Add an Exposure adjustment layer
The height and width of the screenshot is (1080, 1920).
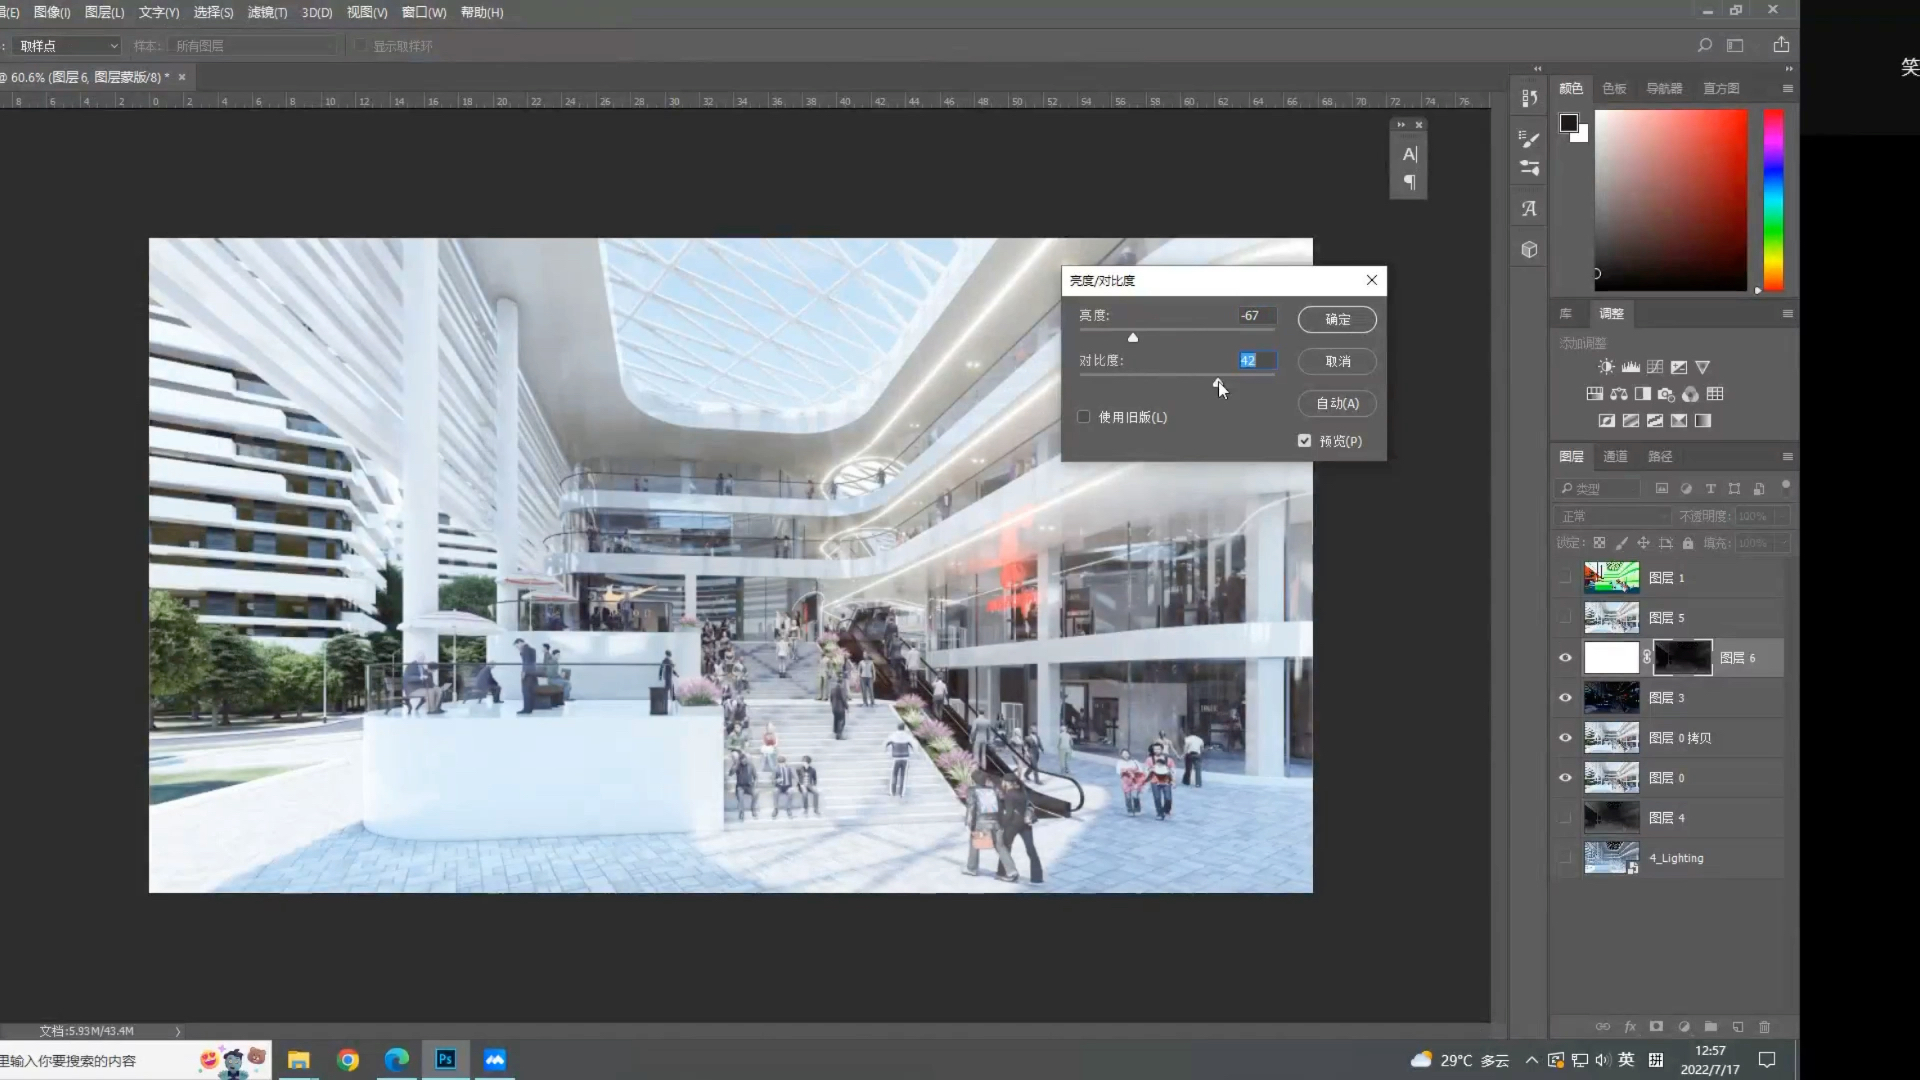(1679, 367)
